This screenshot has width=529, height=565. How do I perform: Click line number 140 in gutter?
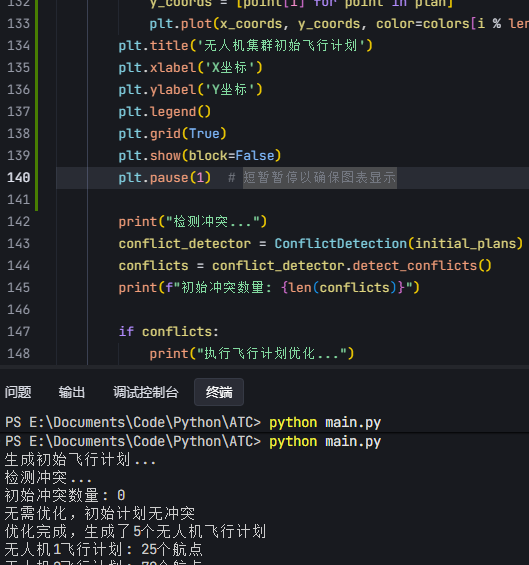coord(18,178)
